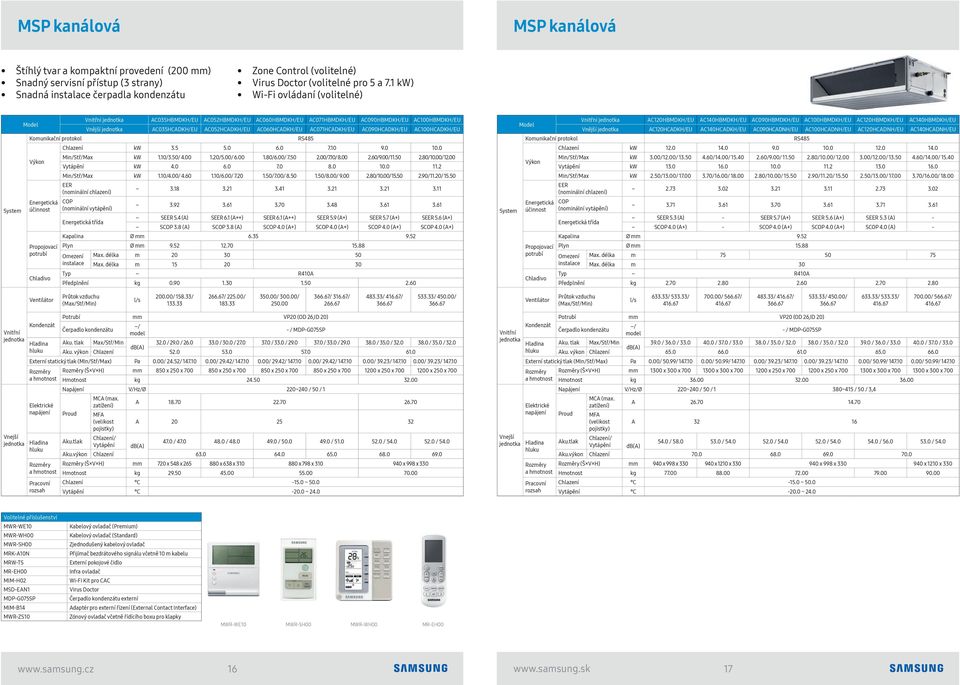
Task: Click the outdoor unit weight 77.00
Action: click(x=670, y=473)
